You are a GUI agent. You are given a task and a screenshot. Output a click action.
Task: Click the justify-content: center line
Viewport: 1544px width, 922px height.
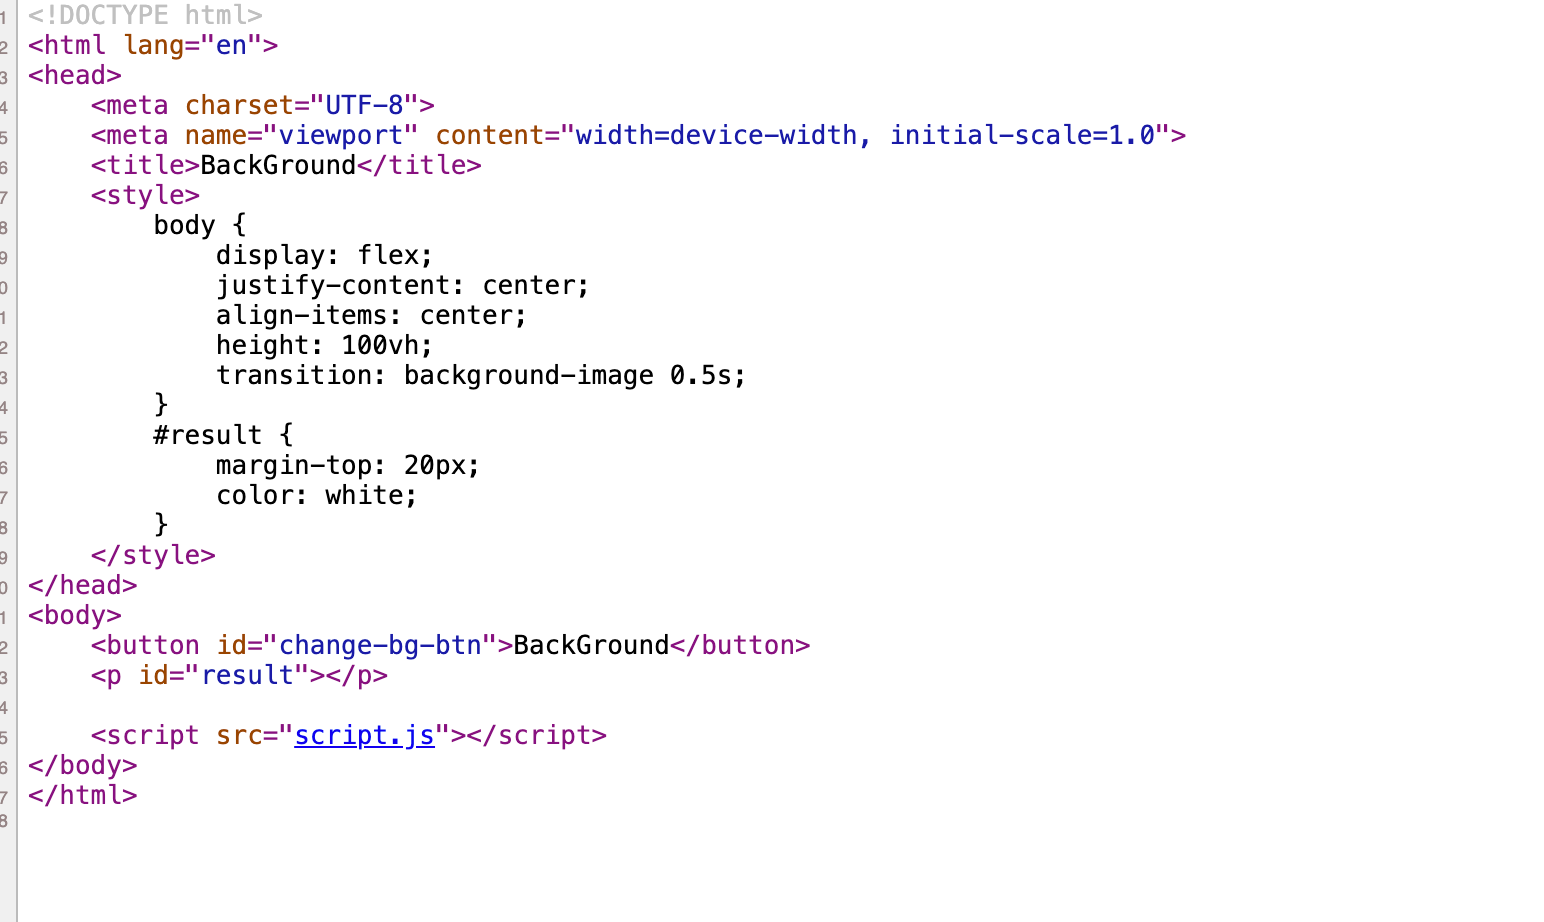coord(403,285)
